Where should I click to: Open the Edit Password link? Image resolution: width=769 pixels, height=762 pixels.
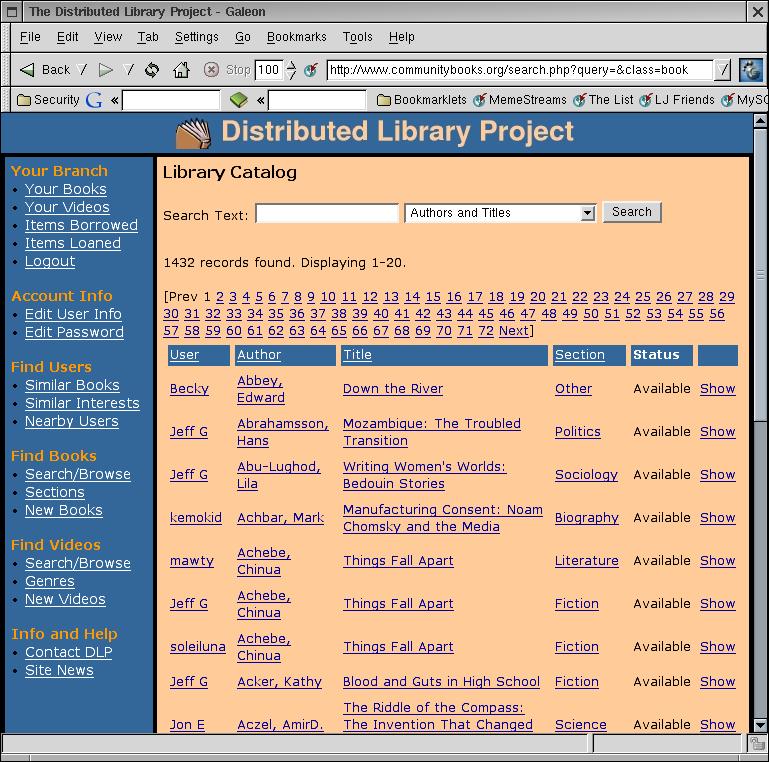[75, 332]
